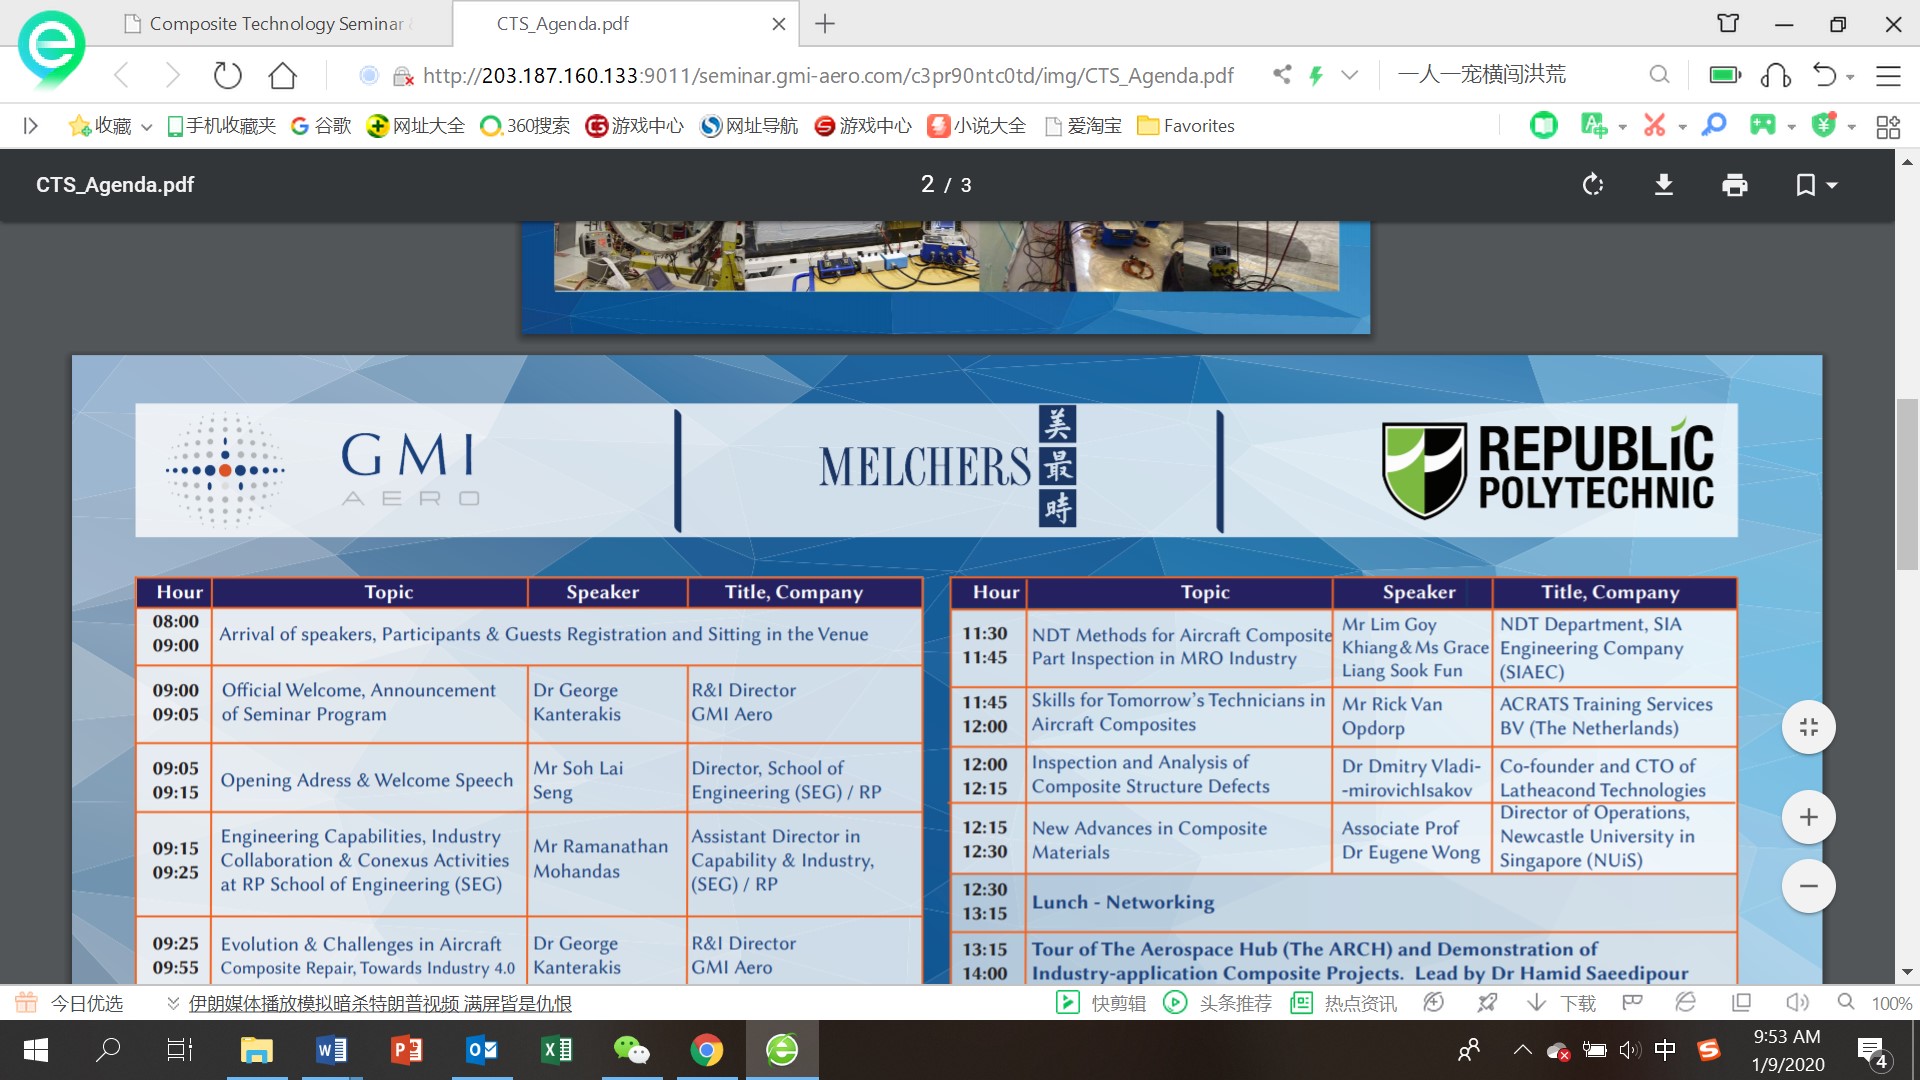Print the PDF document

point(1735,185)
